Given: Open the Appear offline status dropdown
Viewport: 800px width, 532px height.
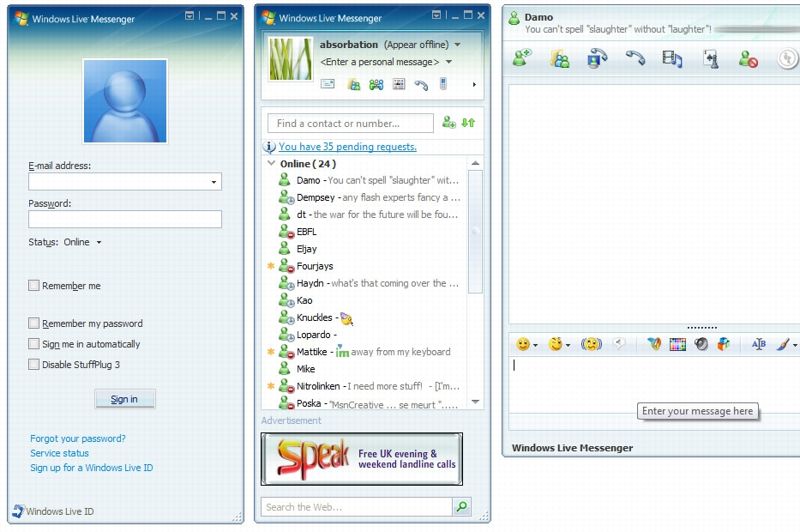Looking at the screenshot, I should pos(458,44).
